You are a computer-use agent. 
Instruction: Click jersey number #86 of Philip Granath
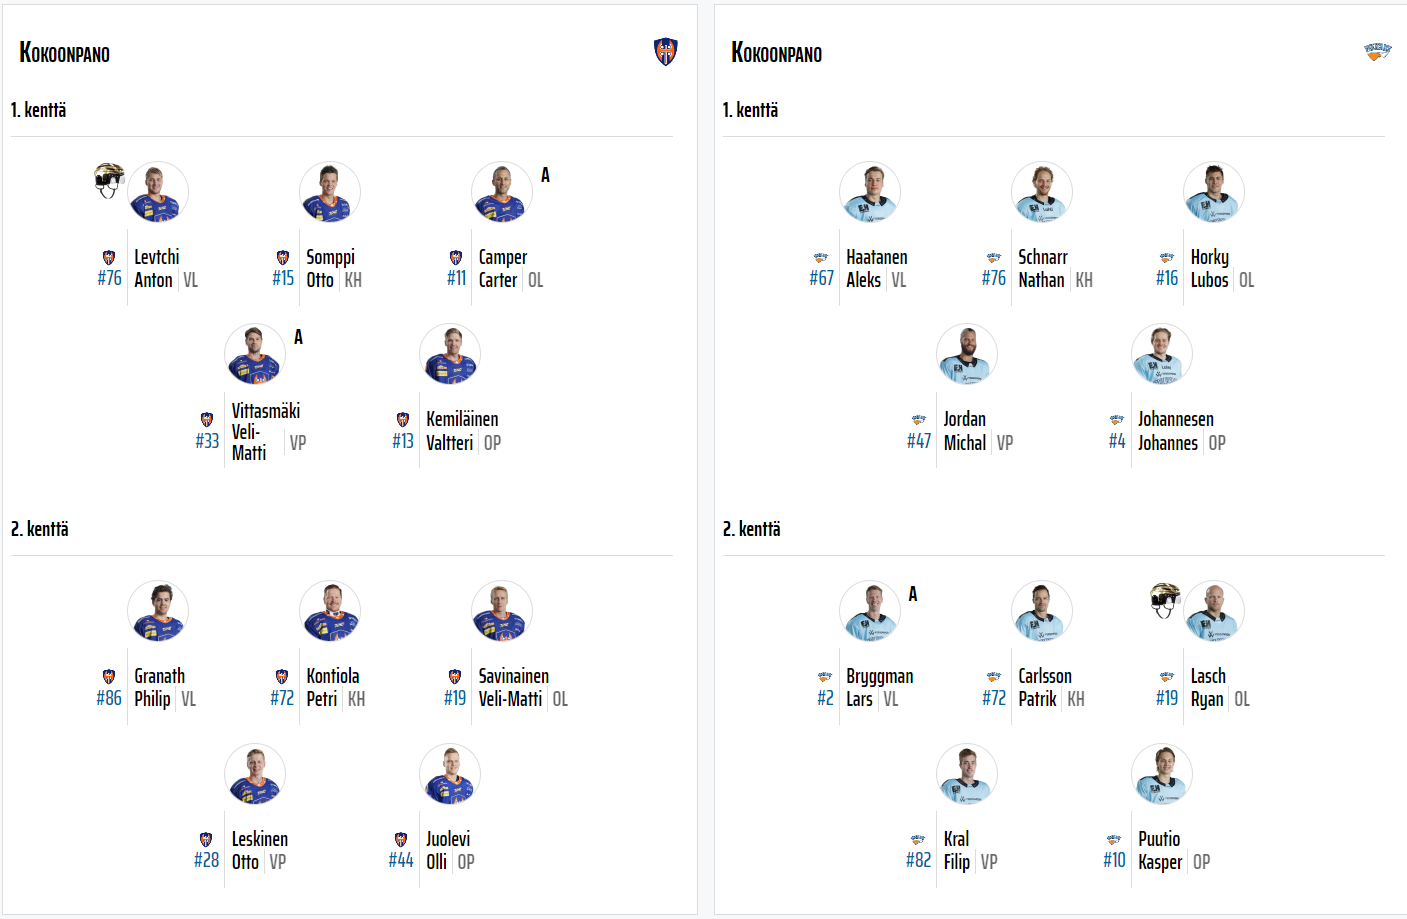click(x=109, y=698)
